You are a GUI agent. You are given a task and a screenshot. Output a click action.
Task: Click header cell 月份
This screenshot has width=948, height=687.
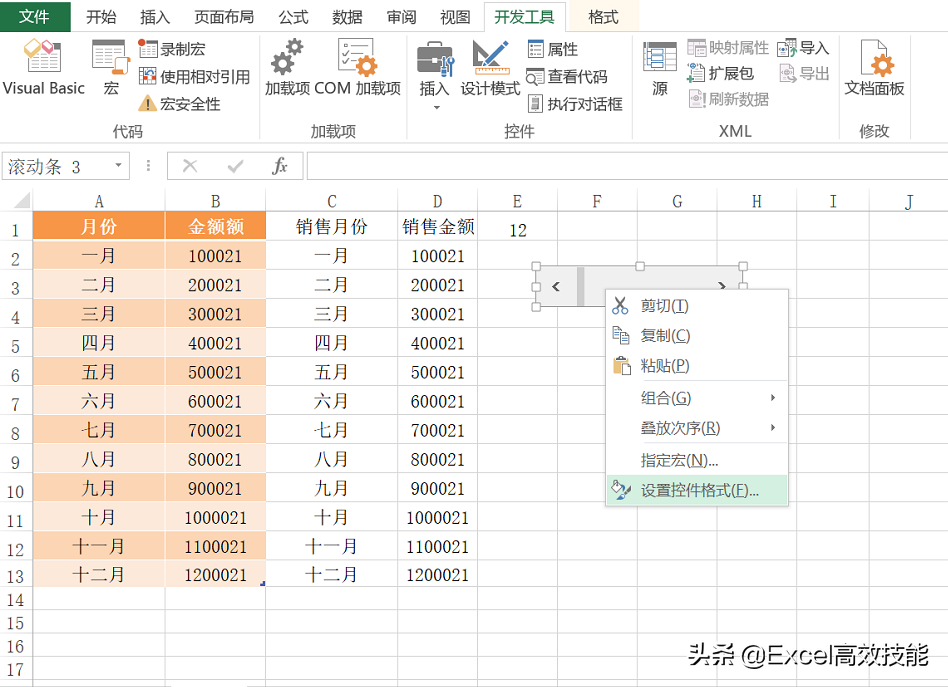click(x=99, y=226)
